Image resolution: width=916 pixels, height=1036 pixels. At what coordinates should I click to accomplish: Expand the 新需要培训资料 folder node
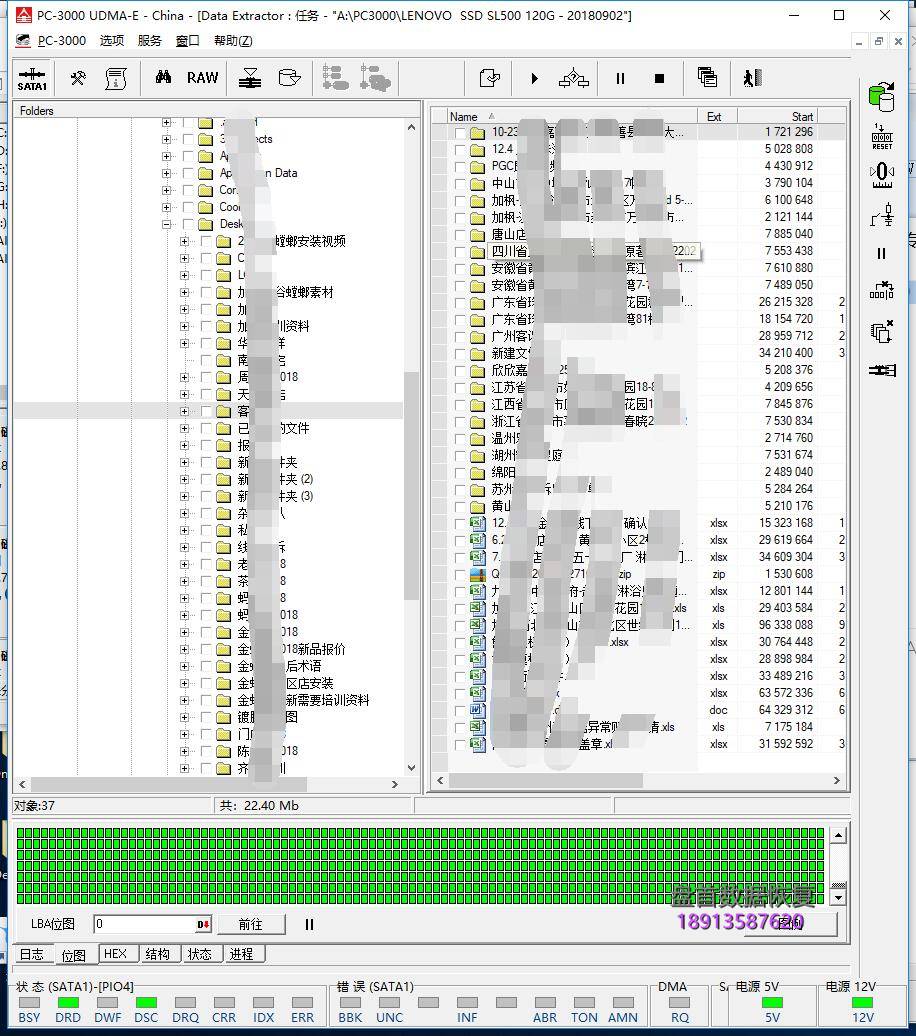point(184,700)
